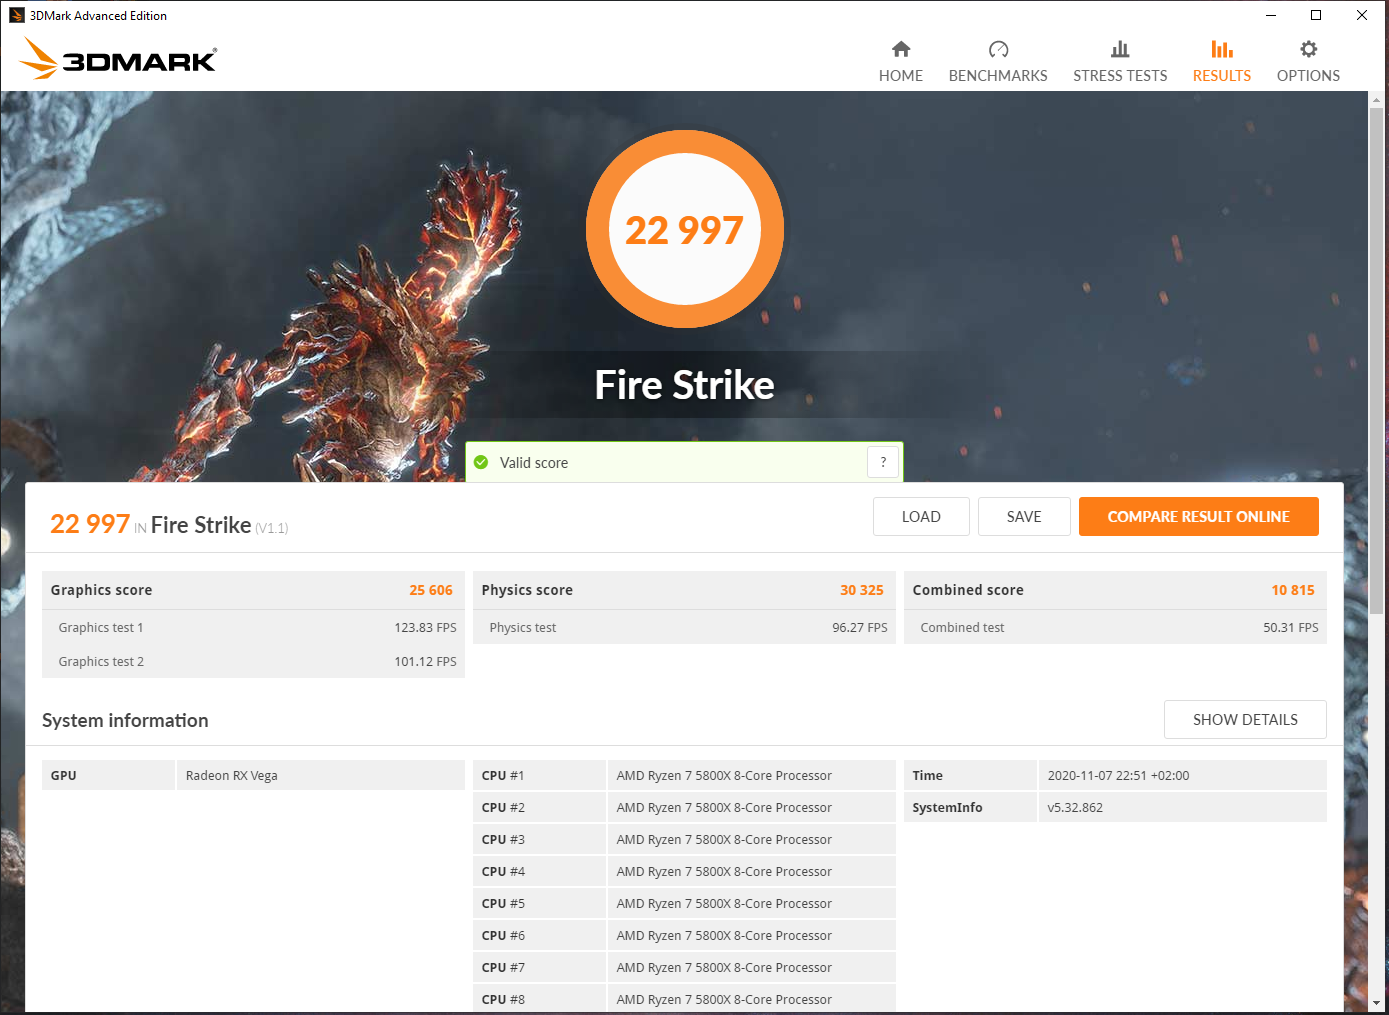This screenshot has width=1389, height=1015.
Task: Open the HOME tab
Action: (901, 62)
